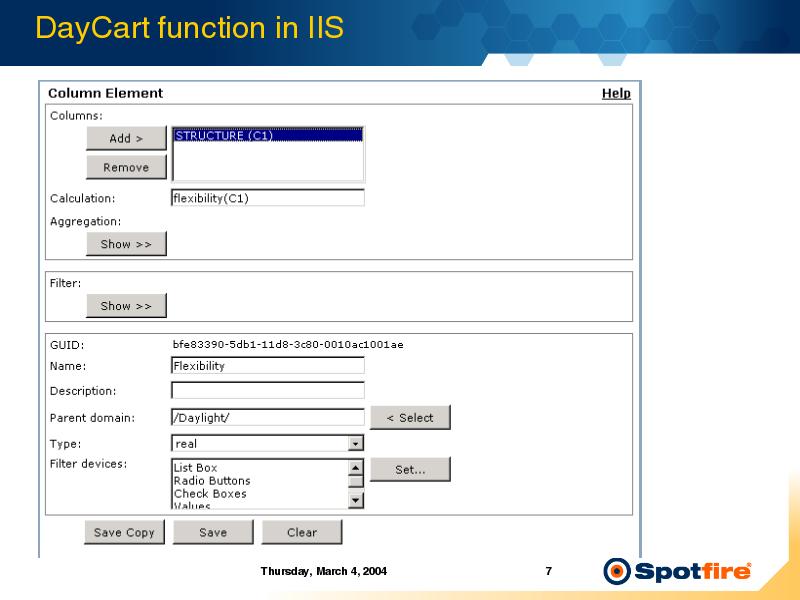800x600 pixels.
Task: Click the Set... button for filter devices
Action: pyautogui.click(x=410, y=469)
